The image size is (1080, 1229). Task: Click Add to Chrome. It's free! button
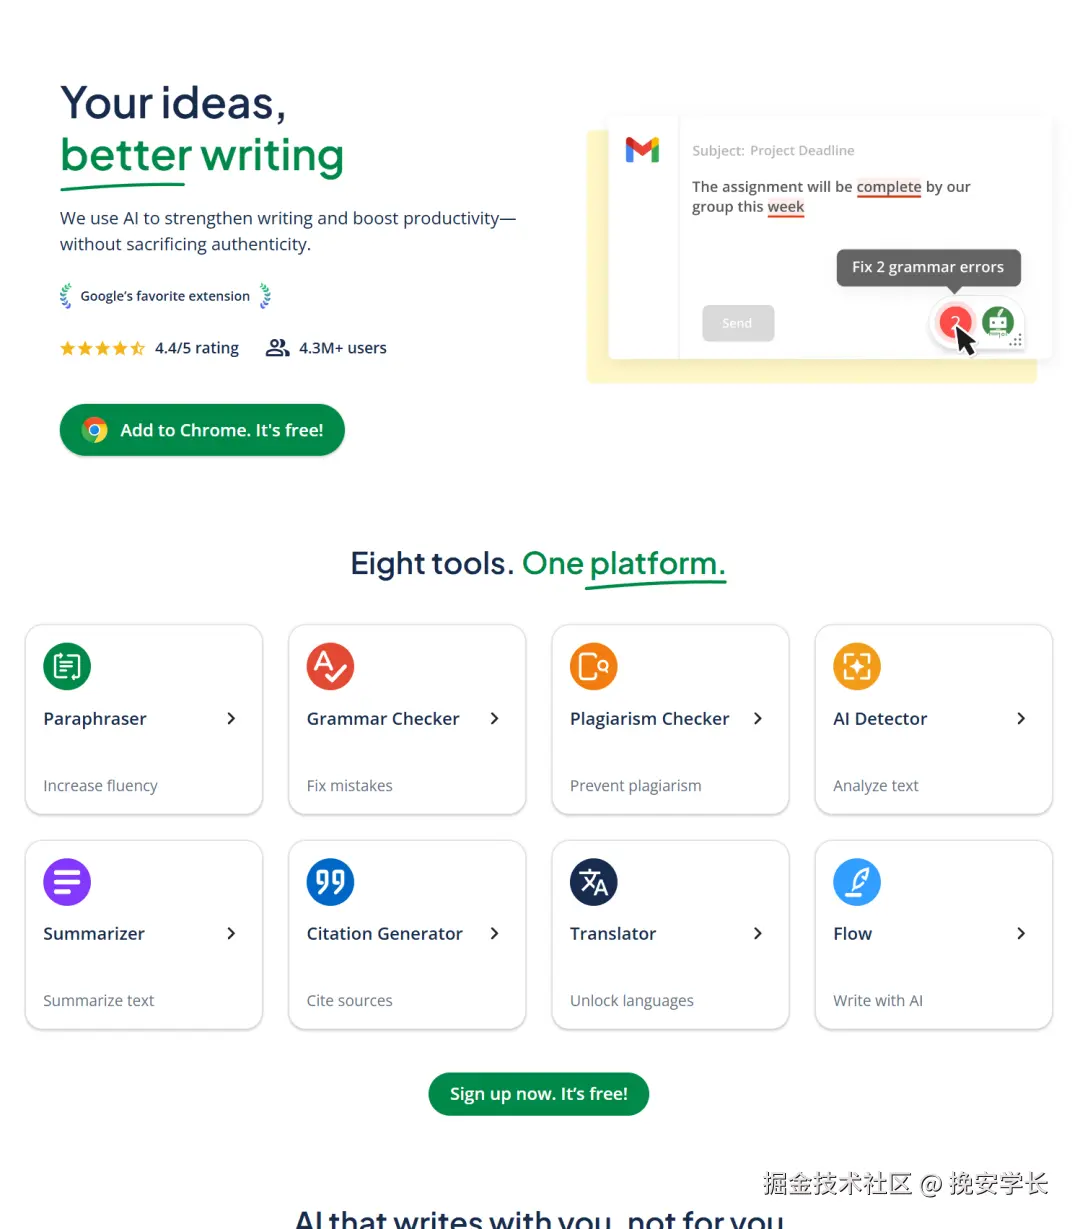click(202, 430)
